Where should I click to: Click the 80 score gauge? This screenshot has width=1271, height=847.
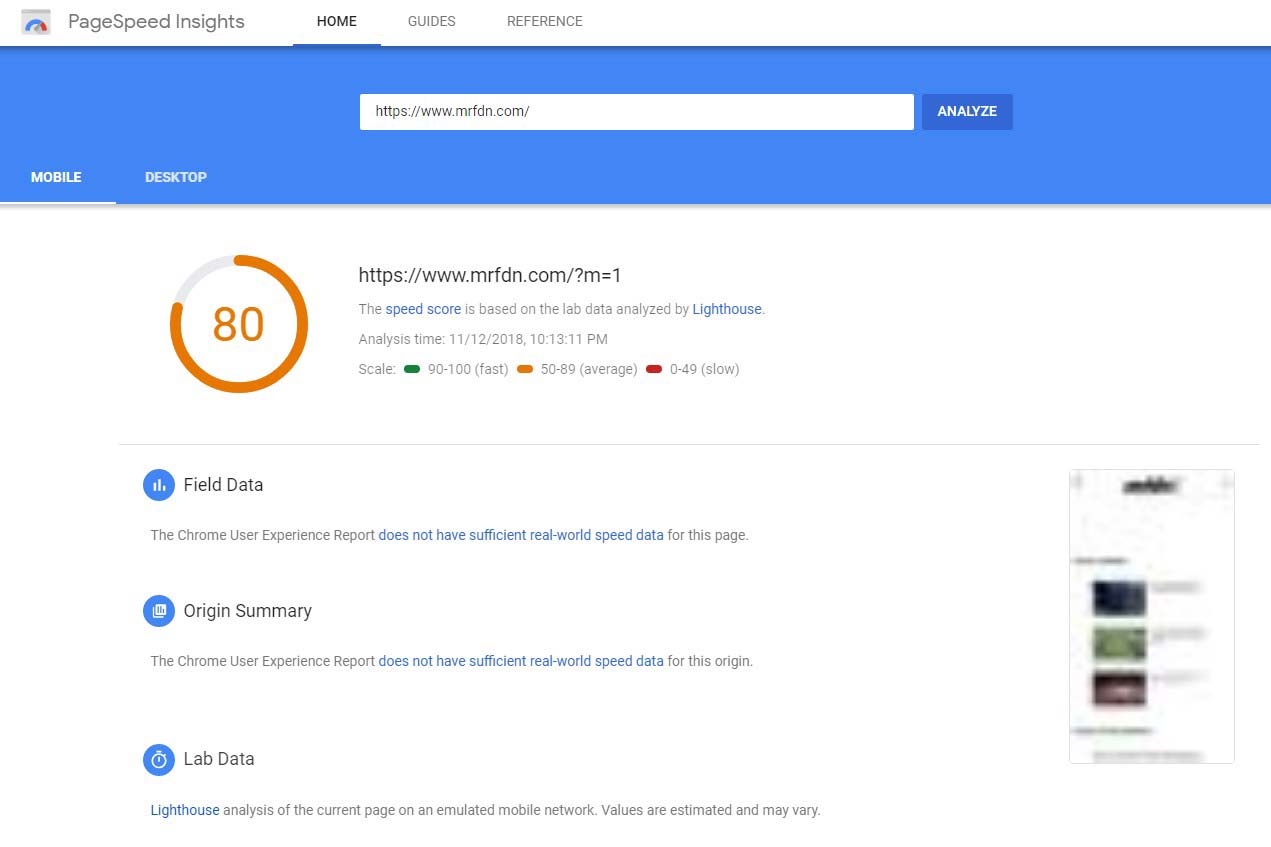coord(239,324)
